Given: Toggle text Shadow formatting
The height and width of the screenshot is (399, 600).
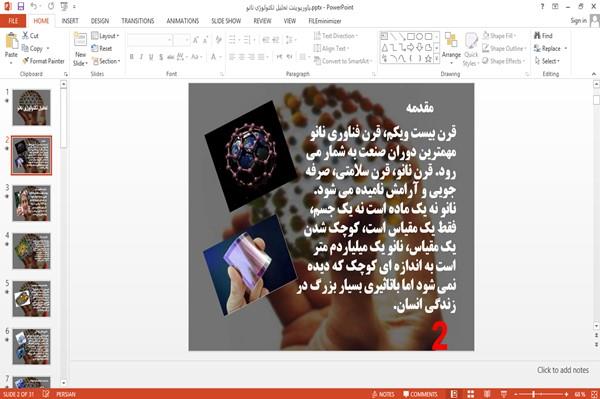Looking at the screenshot, I should point(161,57).
